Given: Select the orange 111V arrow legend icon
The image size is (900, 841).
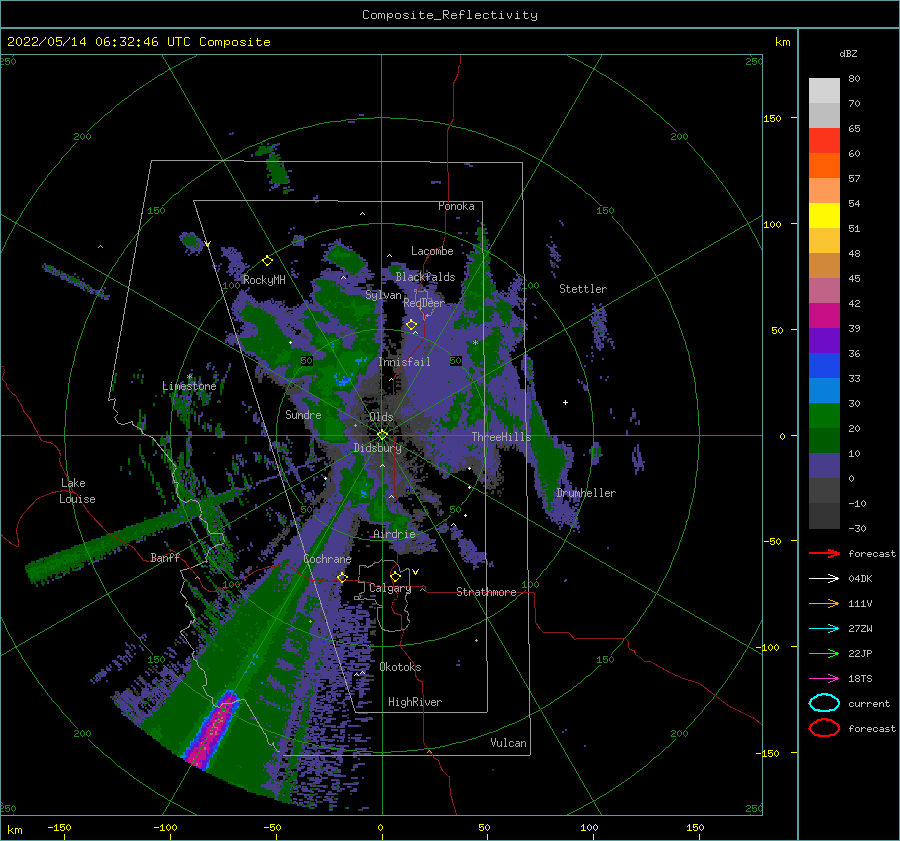Looking at the screenshot, I should coord(824,603).
